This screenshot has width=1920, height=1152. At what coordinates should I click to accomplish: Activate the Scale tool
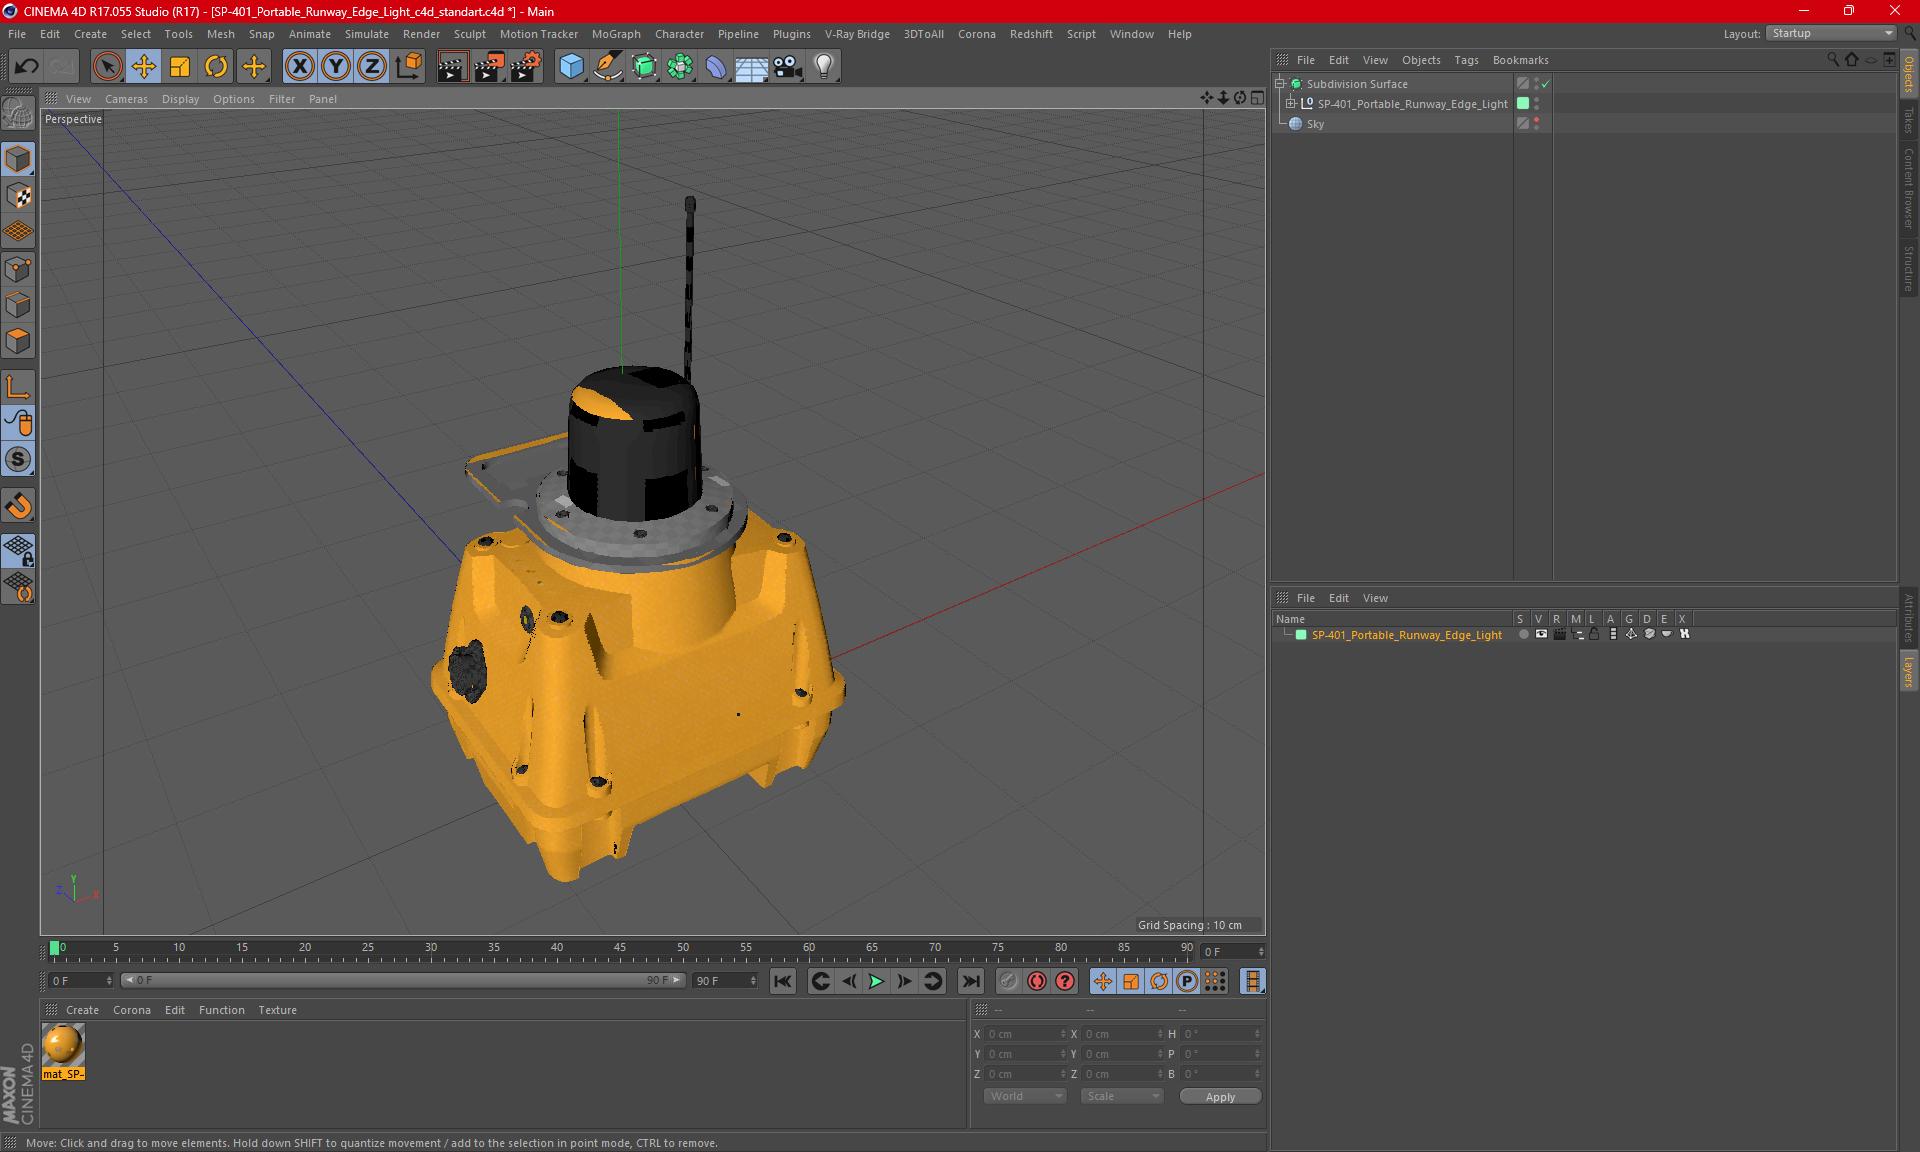180,67
